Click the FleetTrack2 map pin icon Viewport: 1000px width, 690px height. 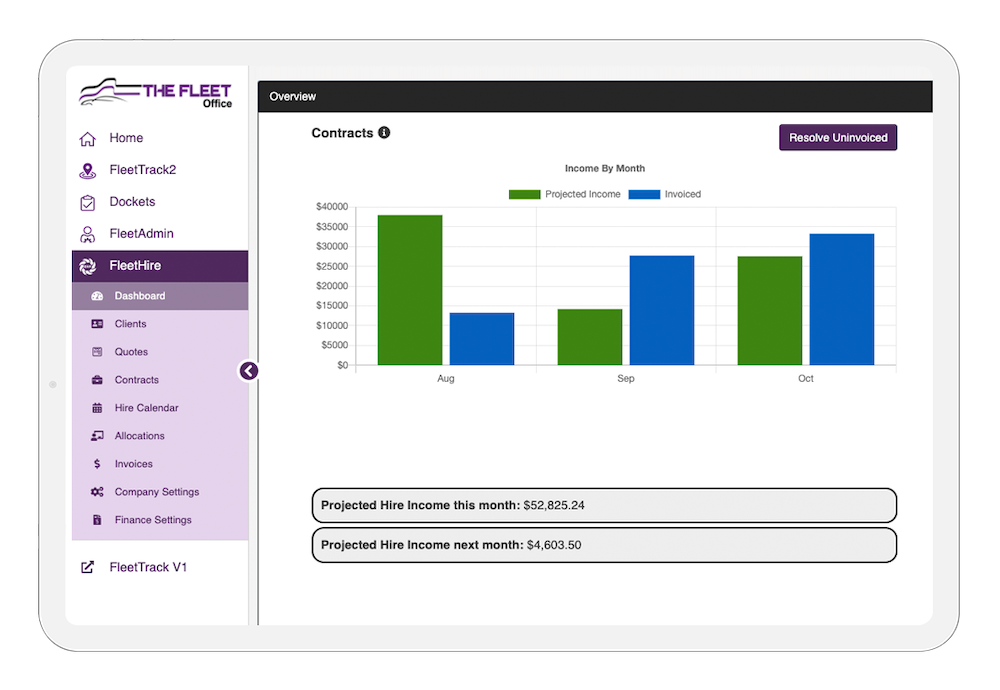87,171
